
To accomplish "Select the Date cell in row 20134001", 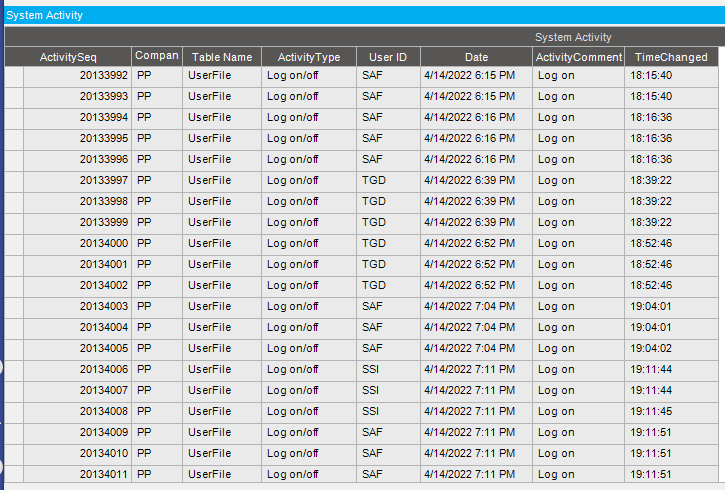I will 476,265.
